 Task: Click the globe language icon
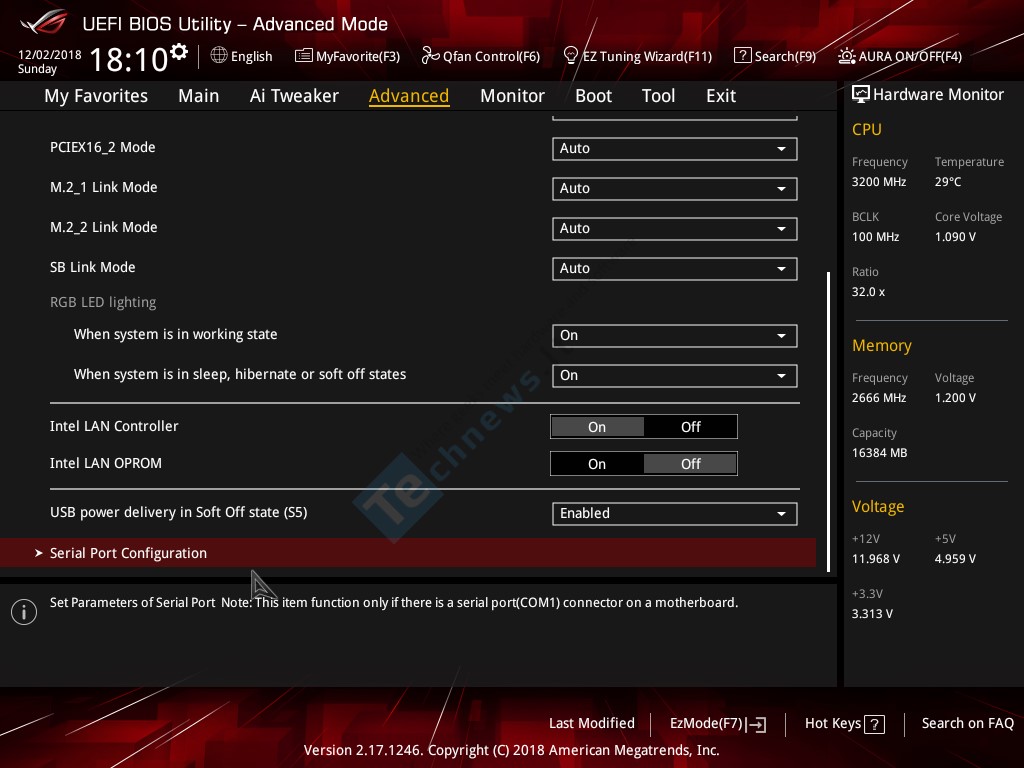[219, 56]
